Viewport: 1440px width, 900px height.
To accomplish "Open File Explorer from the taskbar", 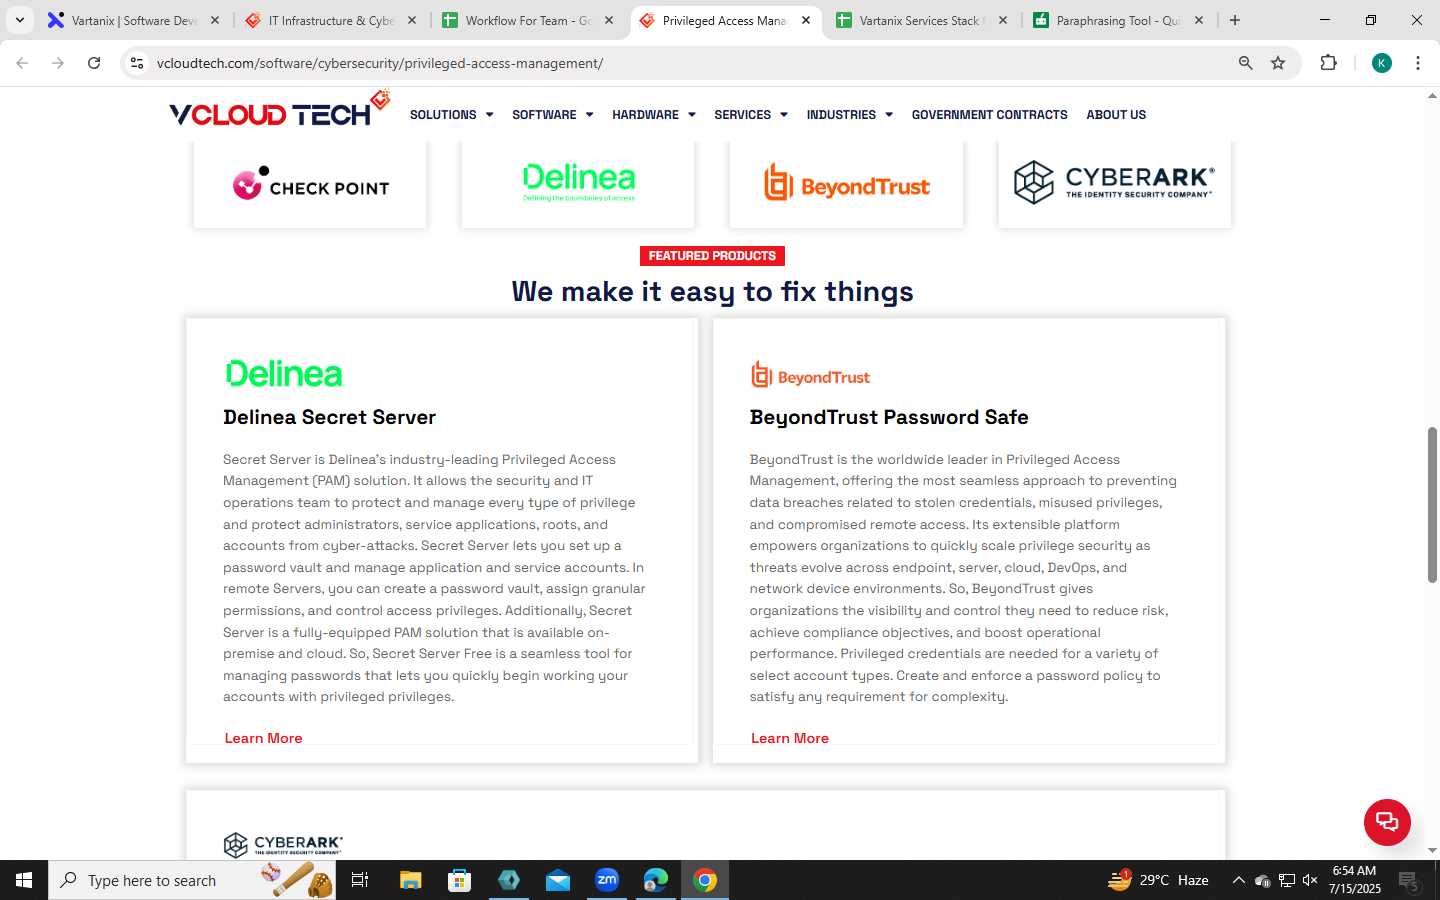I will (x=410, y=880).
